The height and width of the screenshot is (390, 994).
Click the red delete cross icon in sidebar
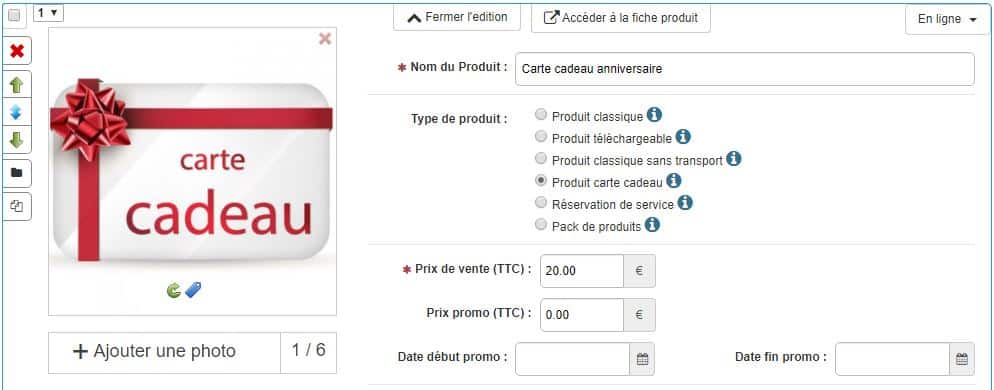pos(16,51)
